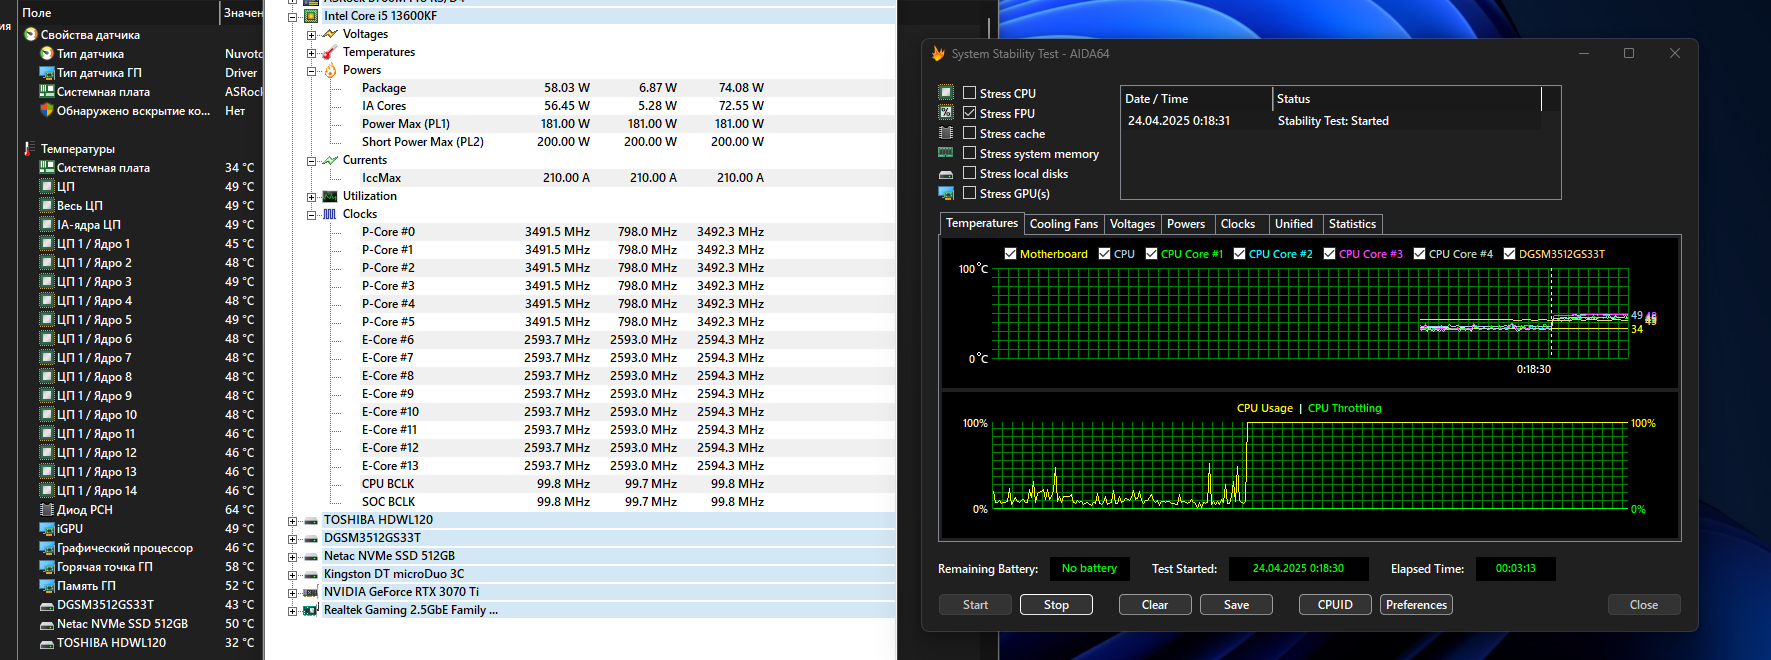
Task: Collapse the Clocks node
Action: pos(311,214)
